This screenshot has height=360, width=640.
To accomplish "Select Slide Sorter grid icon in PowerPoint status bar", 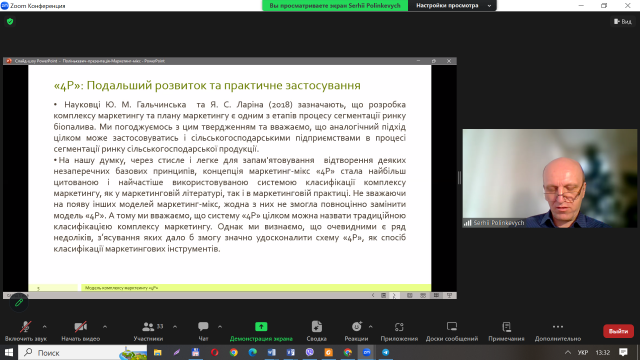I will coord(423,295).
